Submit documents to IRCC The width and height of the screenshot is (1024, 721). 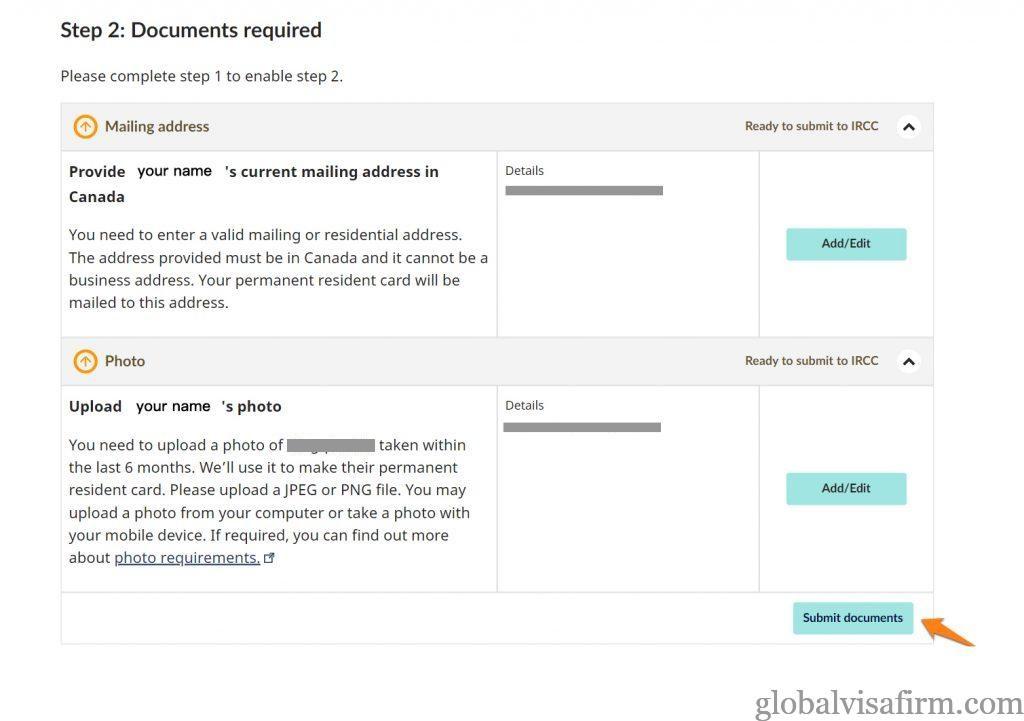click(x=853, y=618)
